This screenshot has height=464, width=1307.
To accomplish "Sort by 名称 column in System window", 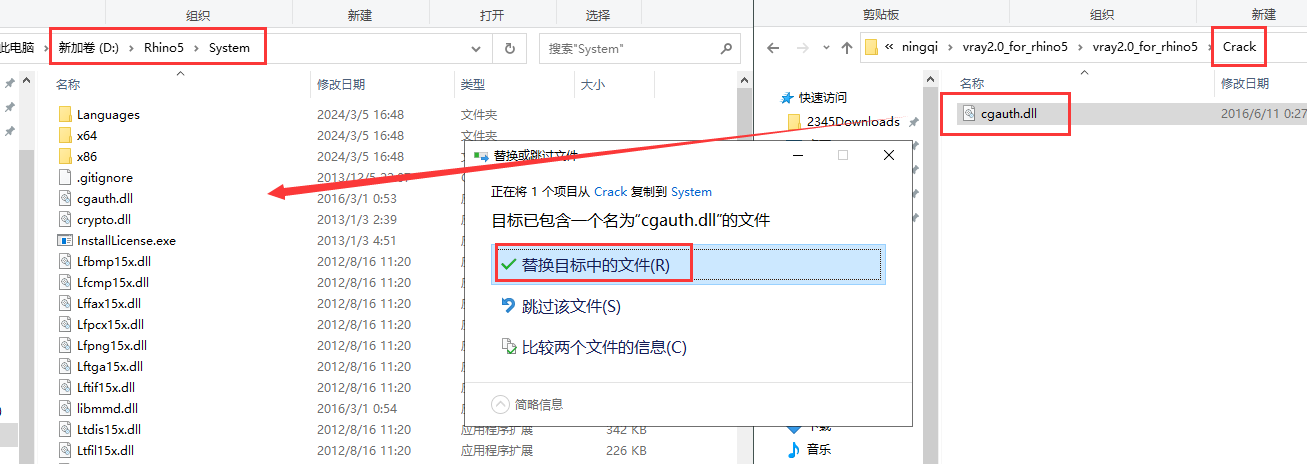I will [68, 85].
